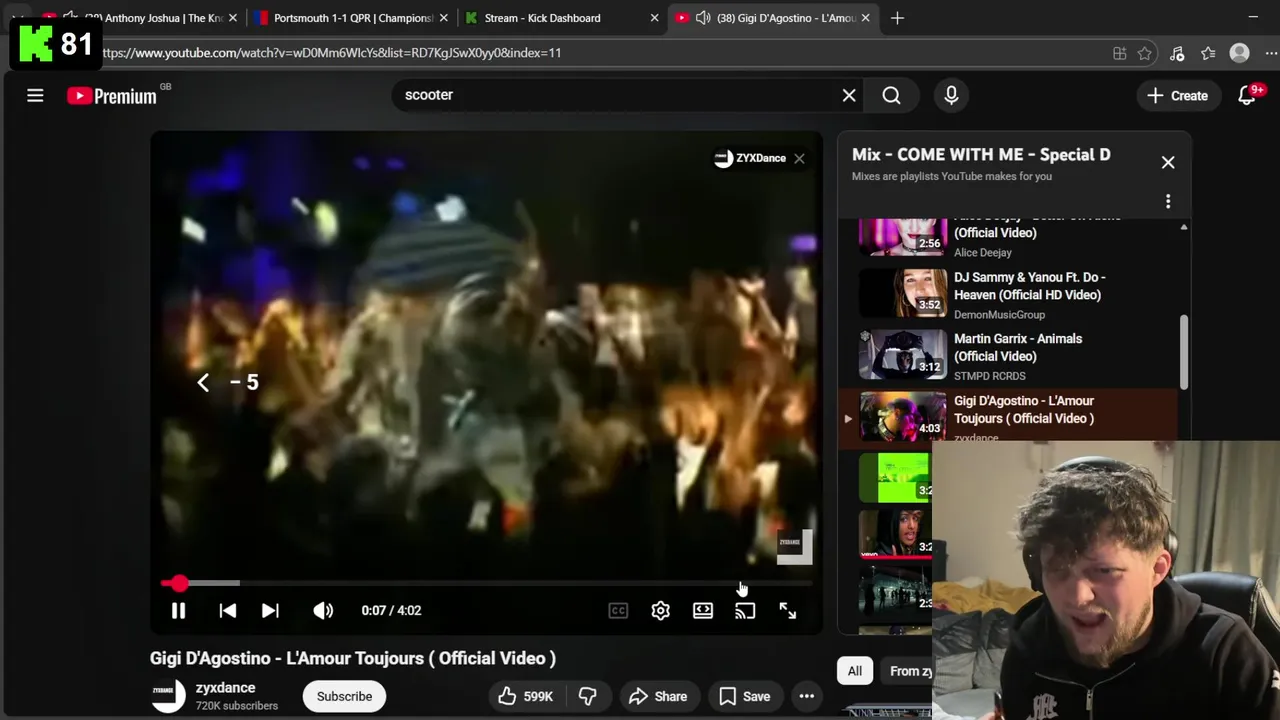1280x720 pixels.
Task: Share this video
Action: [657, 696]
